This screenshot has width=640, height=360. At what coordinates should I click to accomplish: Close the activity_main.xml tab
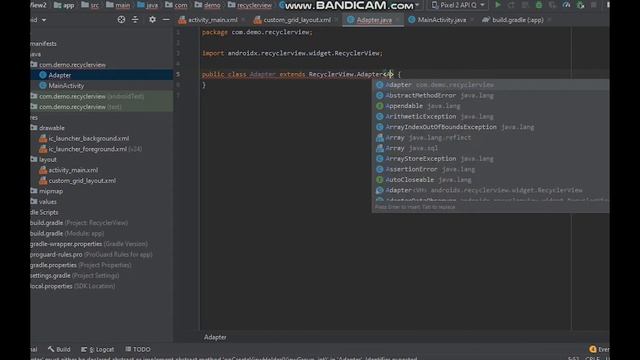(x=243, y=20)
